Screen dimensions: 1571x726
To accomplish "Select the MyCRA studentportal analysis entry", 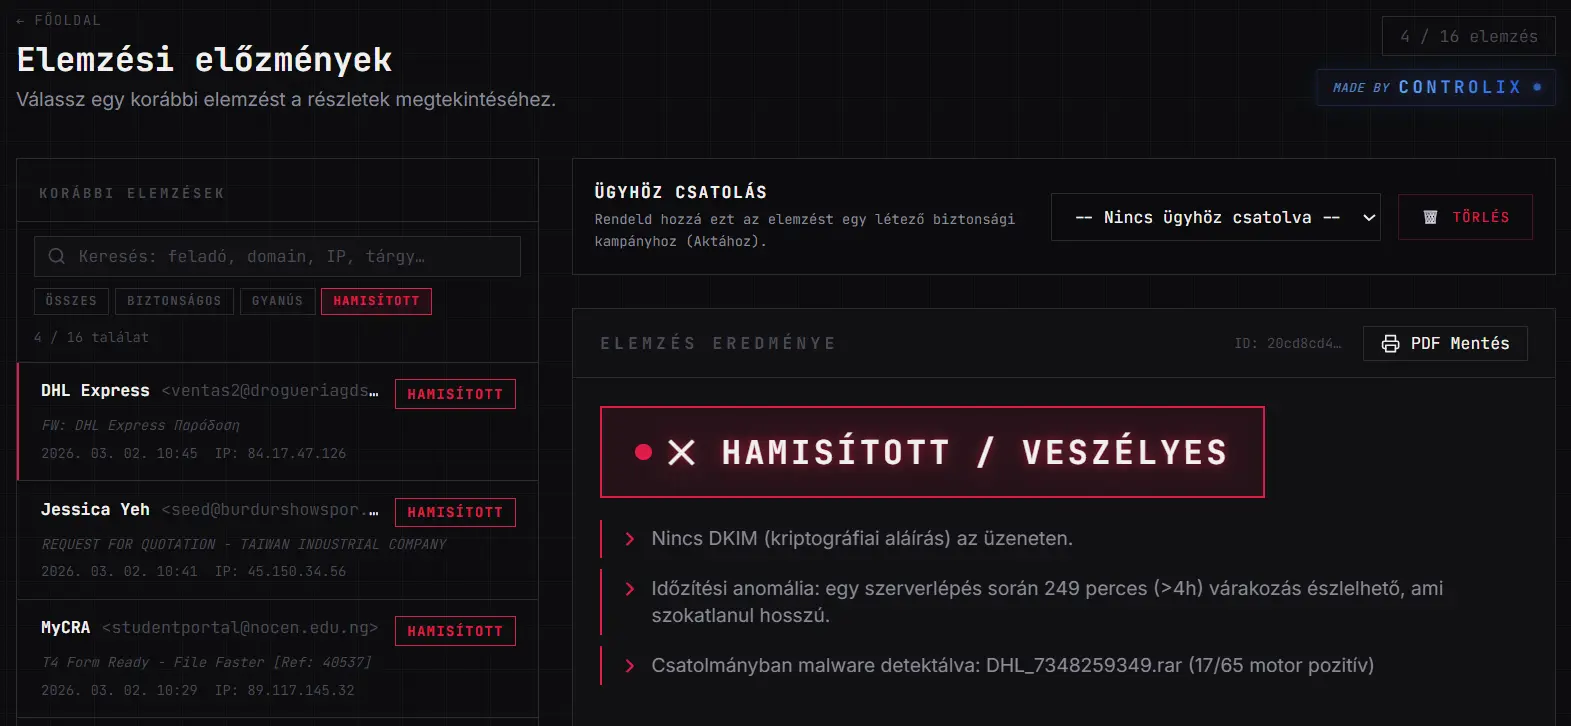I will 210,658.
